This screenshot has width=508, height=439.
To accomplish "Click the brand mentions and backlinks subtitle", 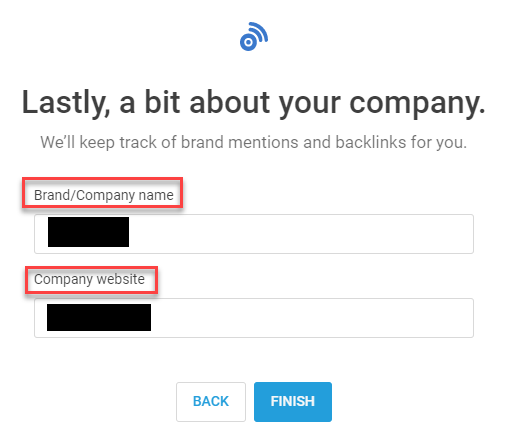I will [254, 142].
